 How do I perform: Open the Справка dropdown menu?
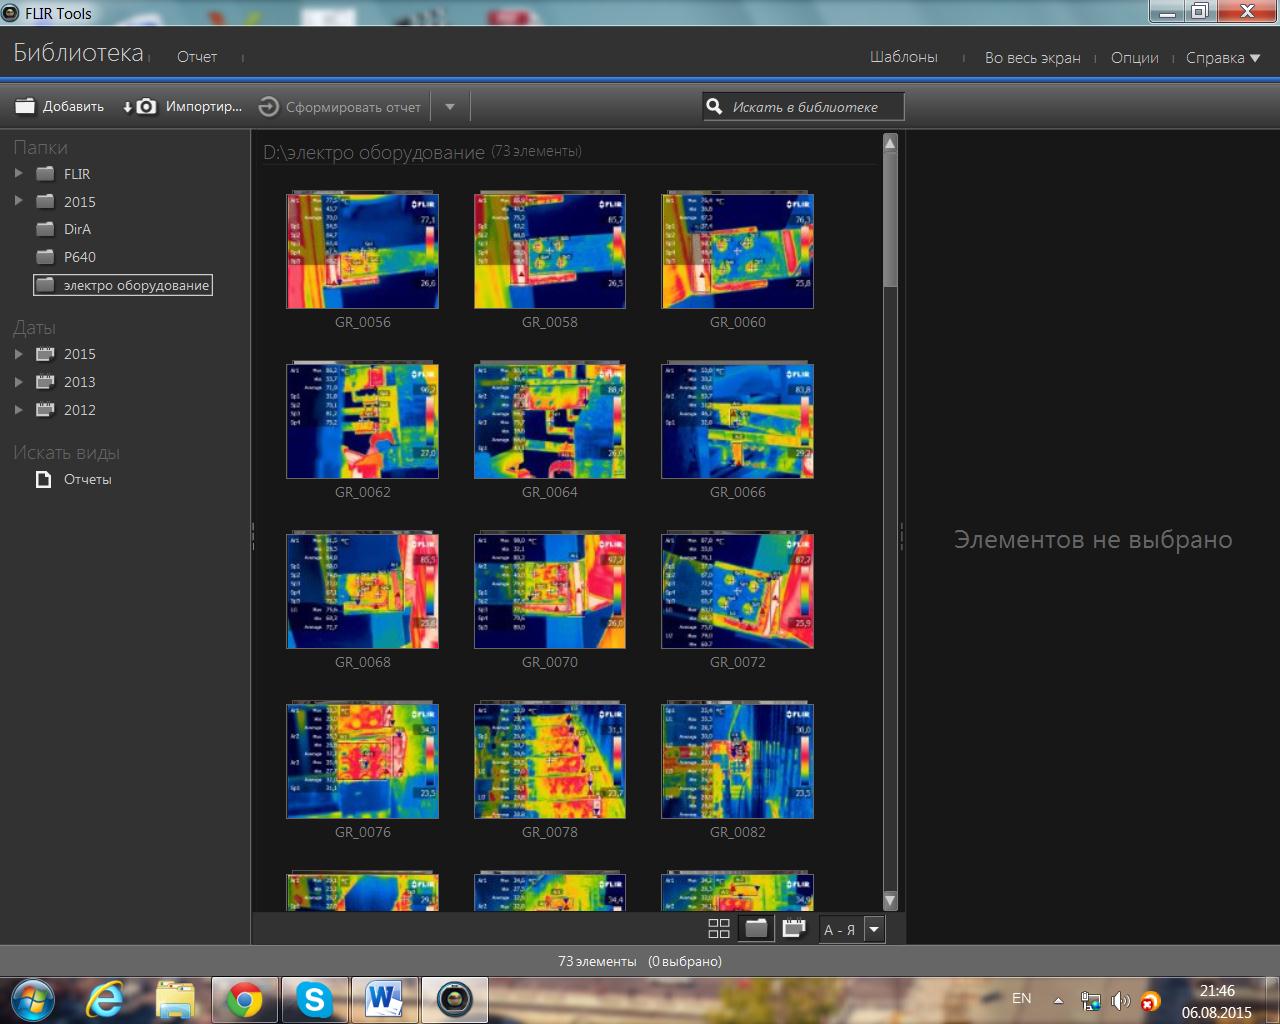pyautogui.click(x=1222, y=58)
